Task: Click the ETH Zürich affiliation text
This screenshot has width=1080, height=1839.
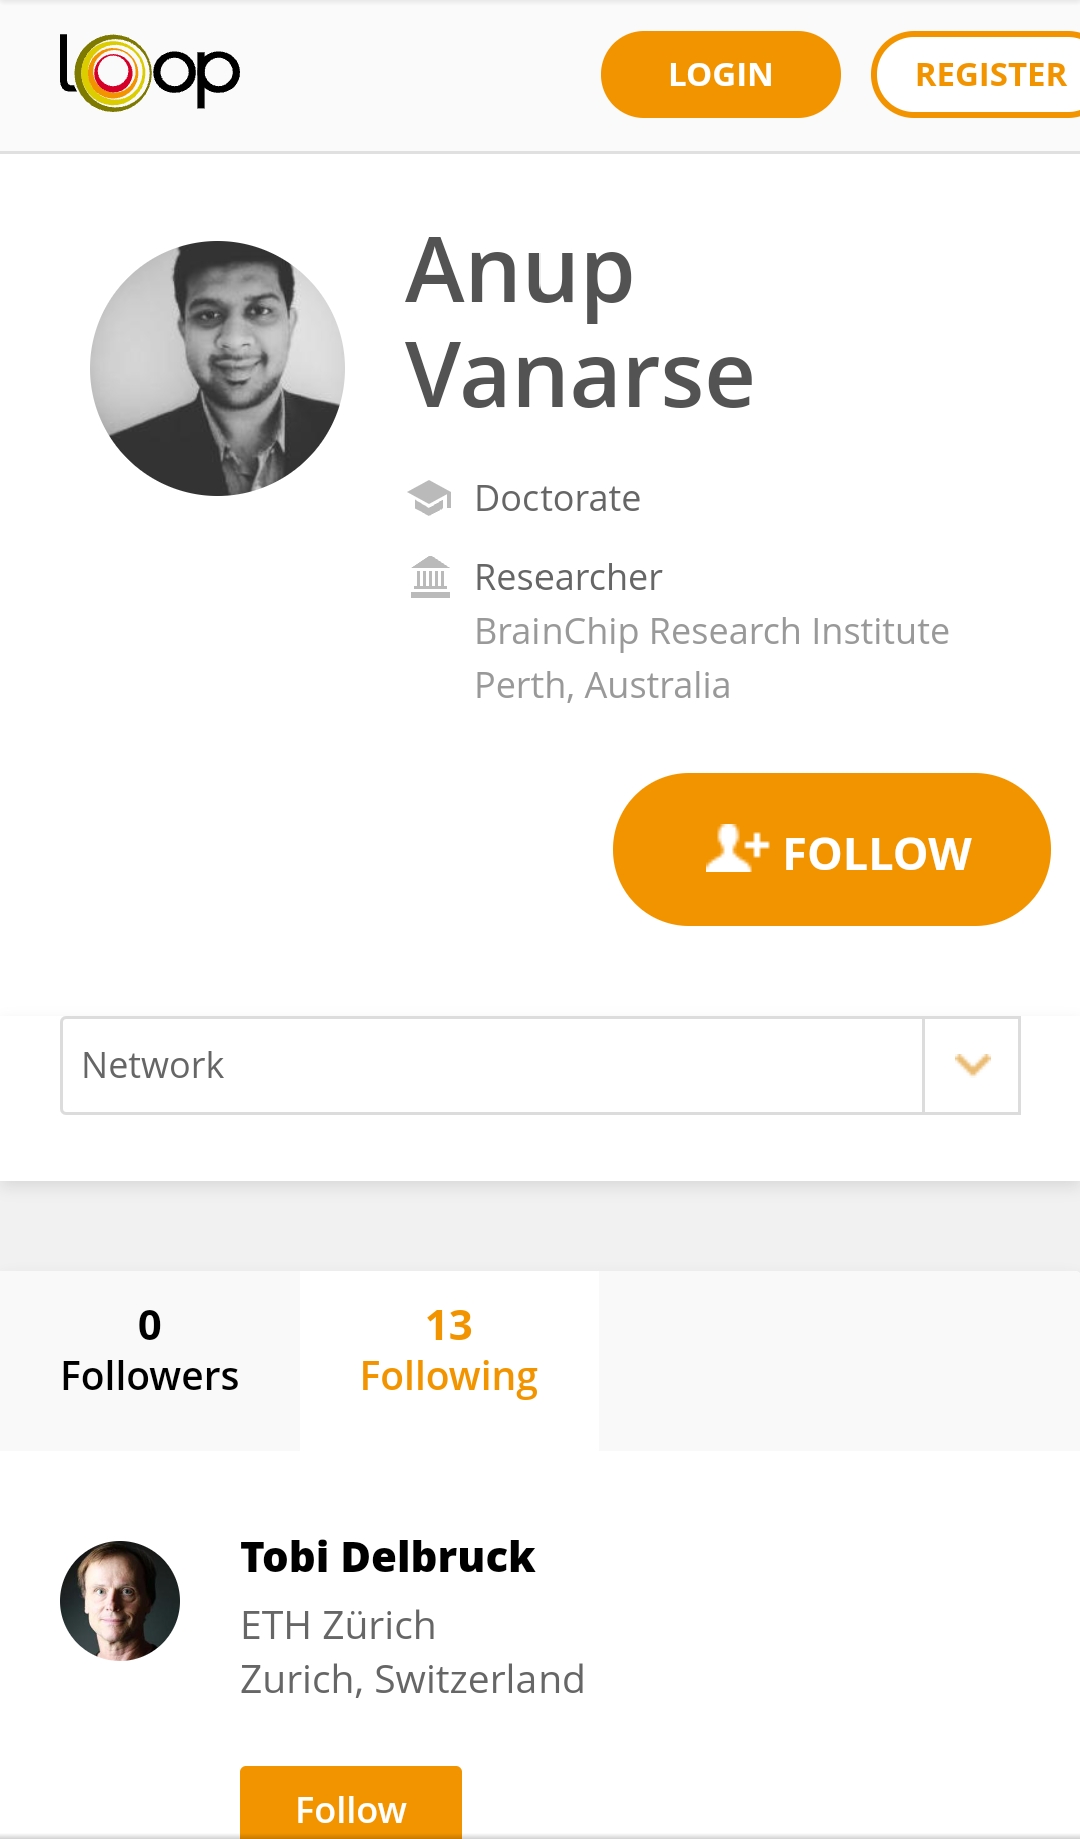Action: (338, 1626)
